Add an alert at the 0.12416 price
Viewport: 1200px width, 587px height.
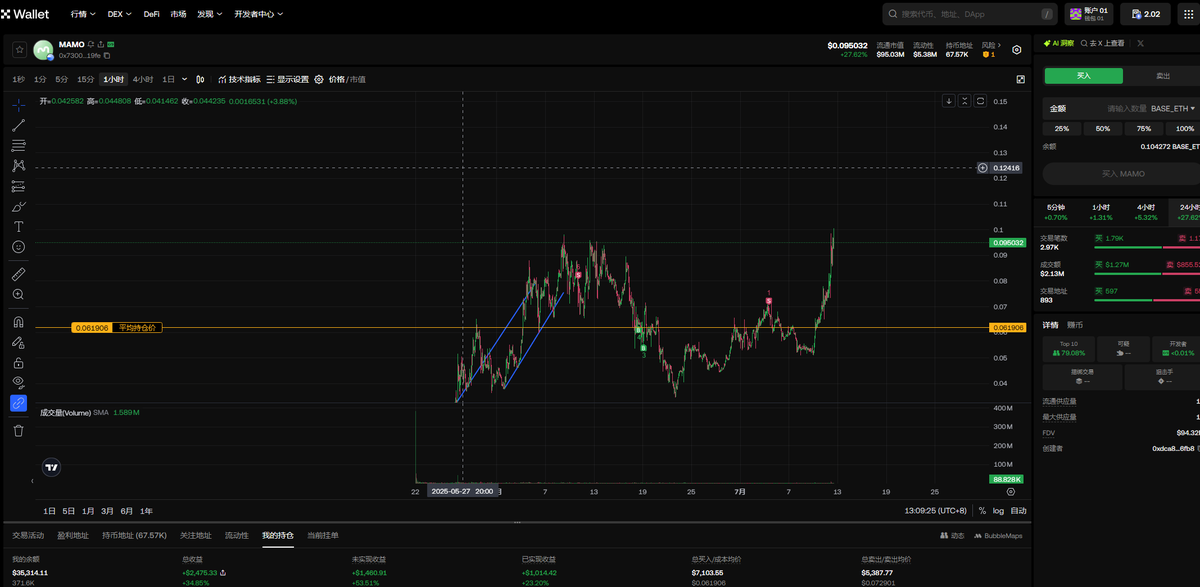point(982,168)
